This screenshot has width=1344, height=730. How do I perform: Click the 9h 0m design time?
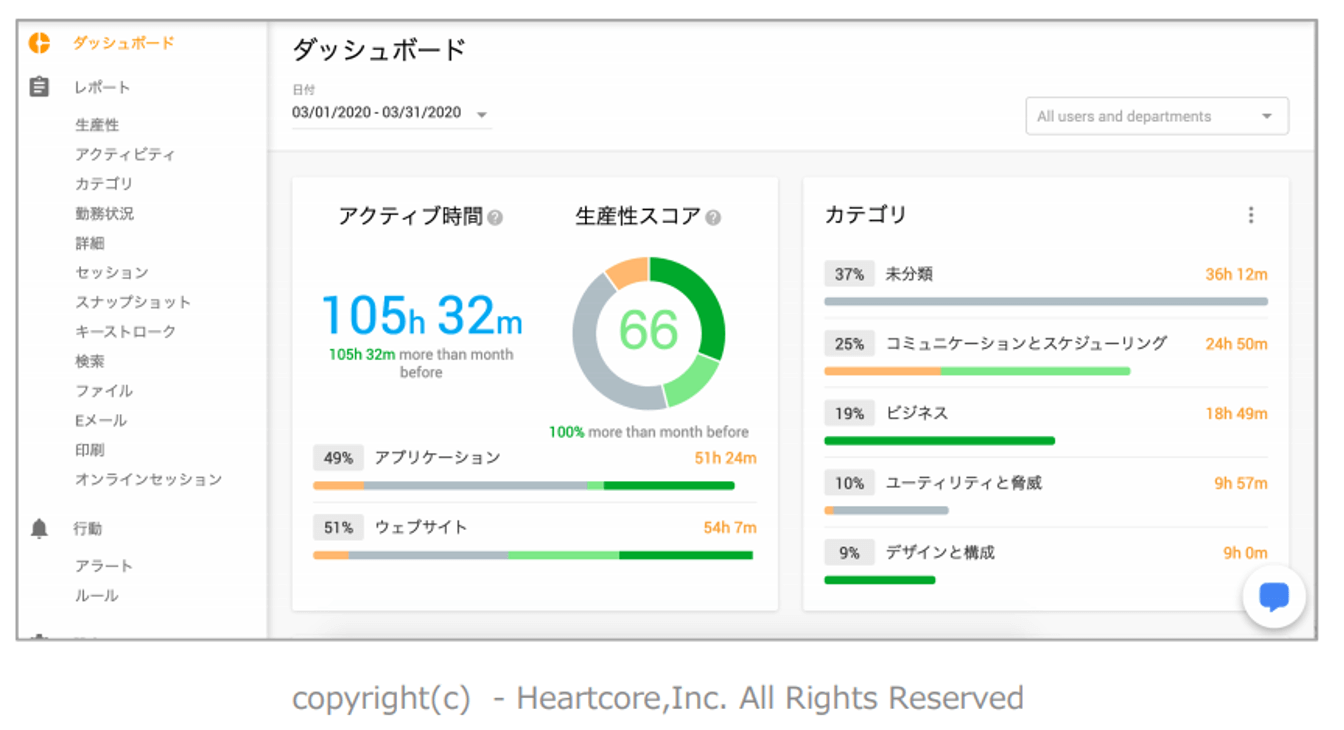pos(1245,553)
